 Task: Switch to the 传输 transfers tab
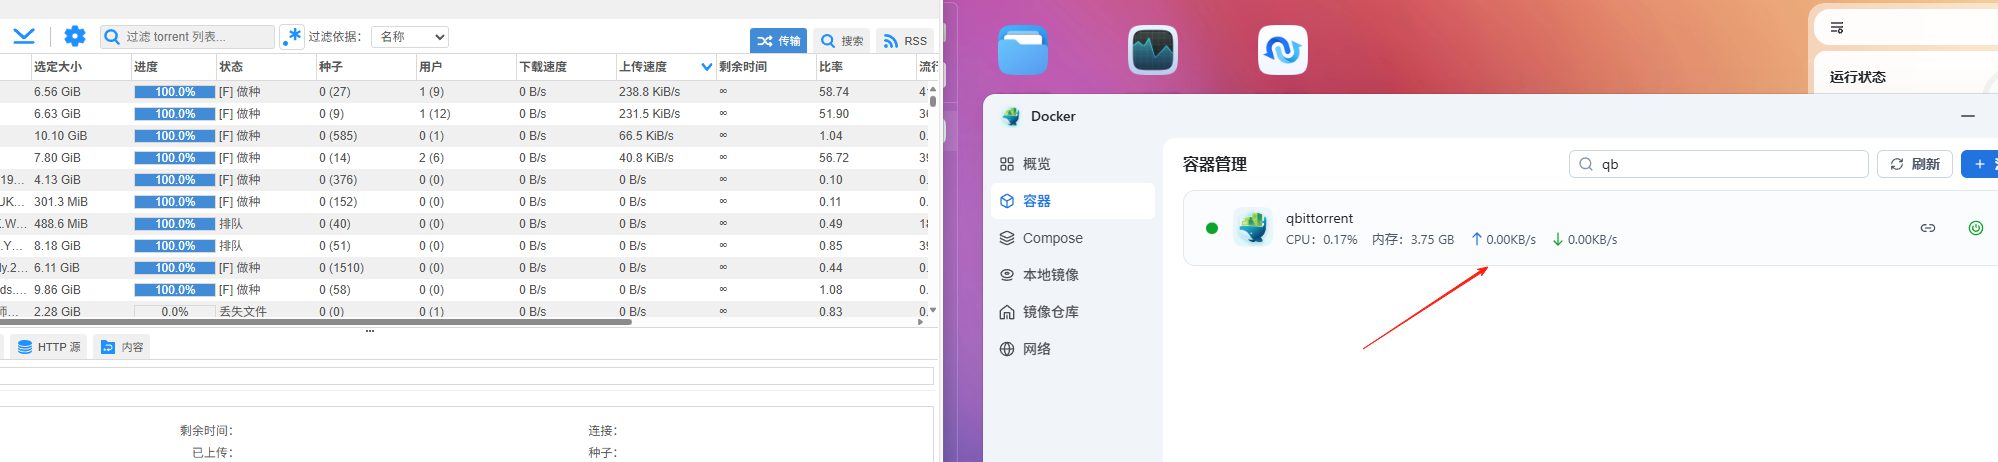[778, 41]
